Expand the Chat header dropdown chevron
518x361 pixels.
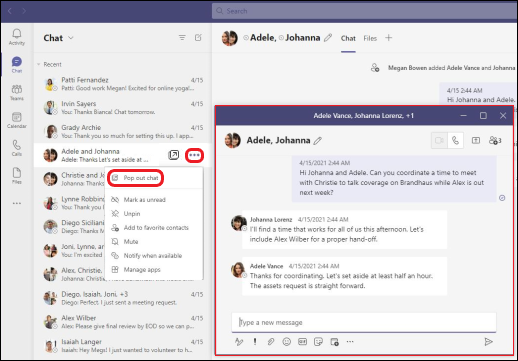point(71,38)
